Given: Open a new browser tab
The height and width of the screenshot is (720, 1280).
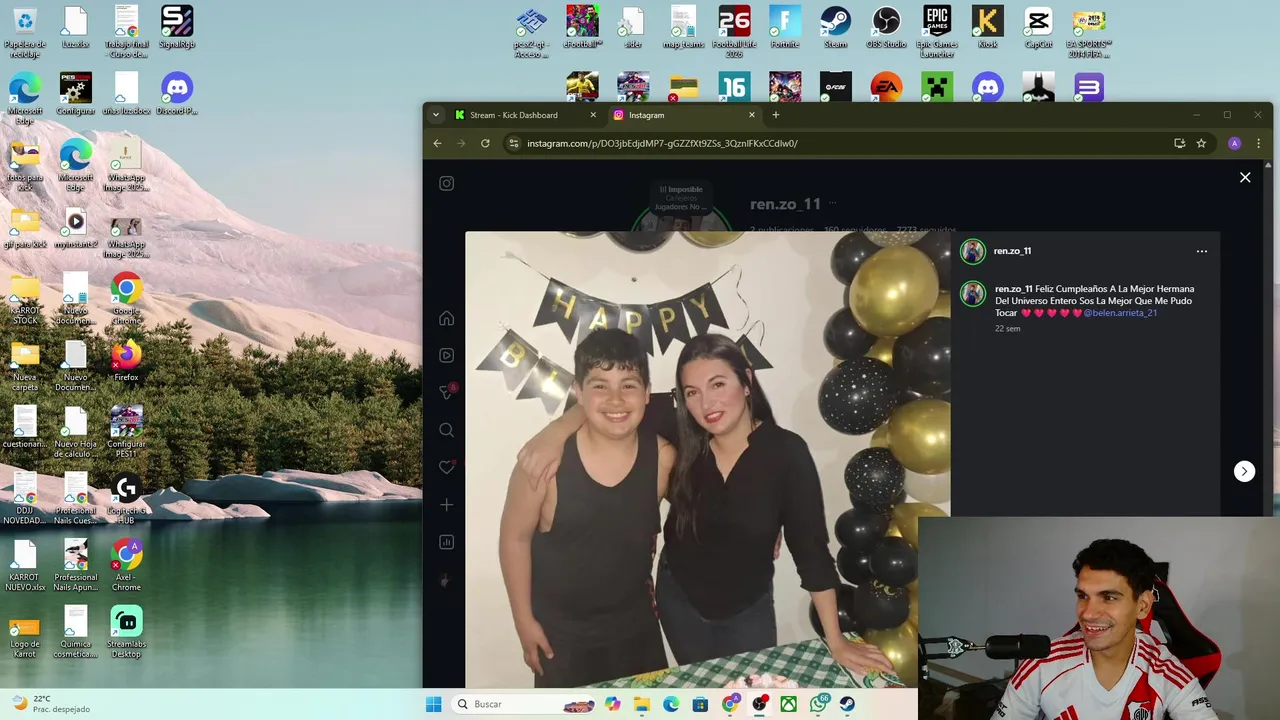Looking at the screenshot, I should [x=775, y=115].
